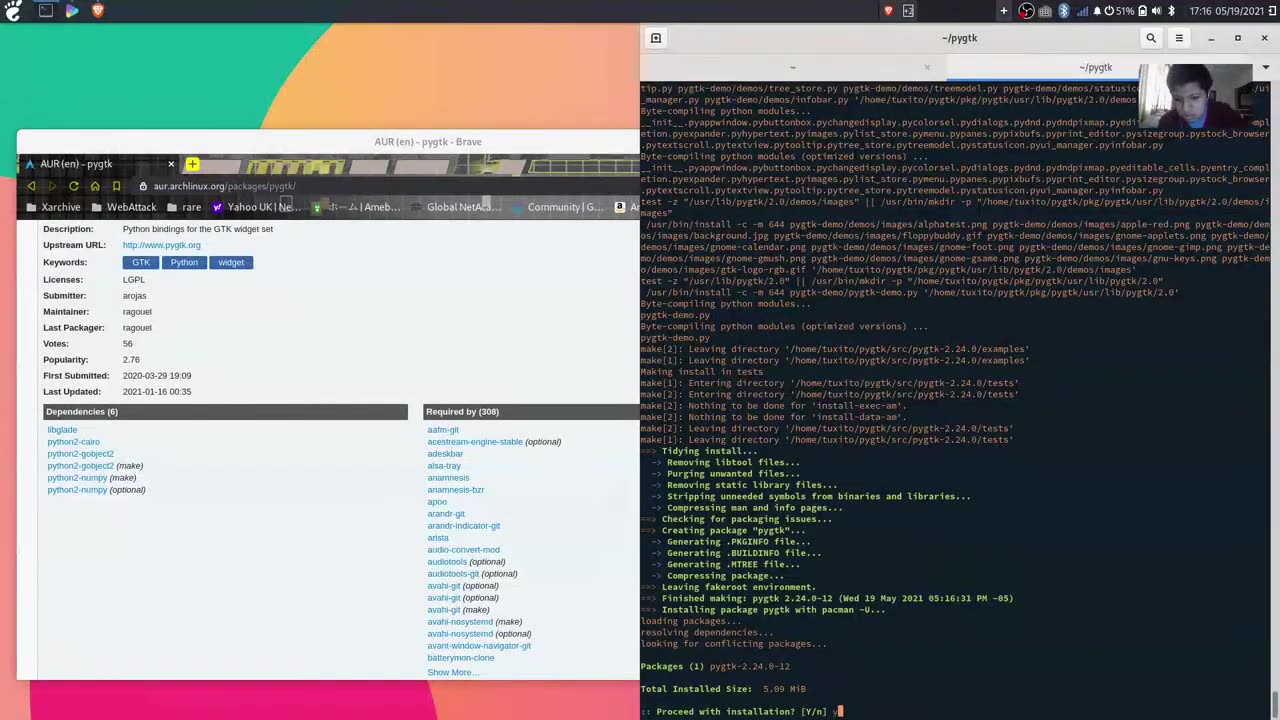Select the AUR (en) - pygtk browser tab
Image resolution: width=1280 pixels, height=720 pixels.
(97, 164)
